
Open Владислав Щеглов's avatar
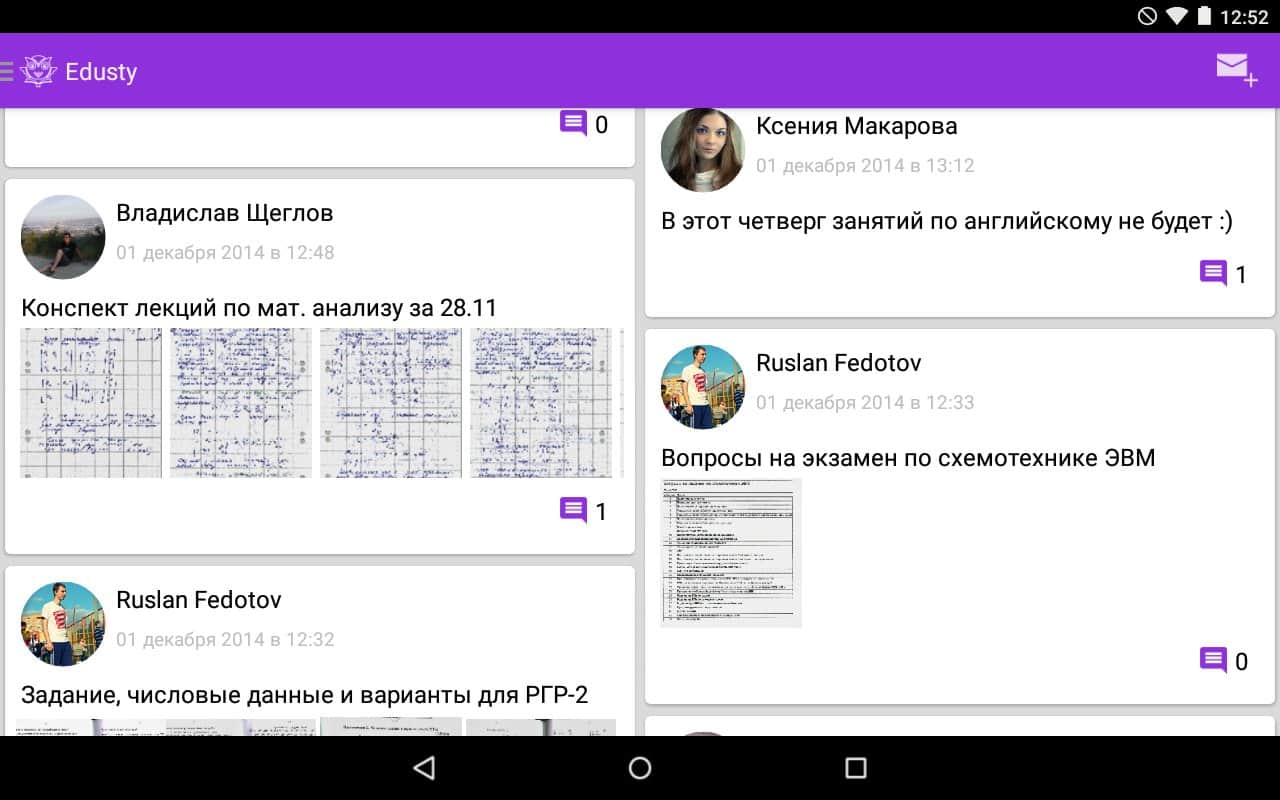pyautogui.click(x=63, y=236)
